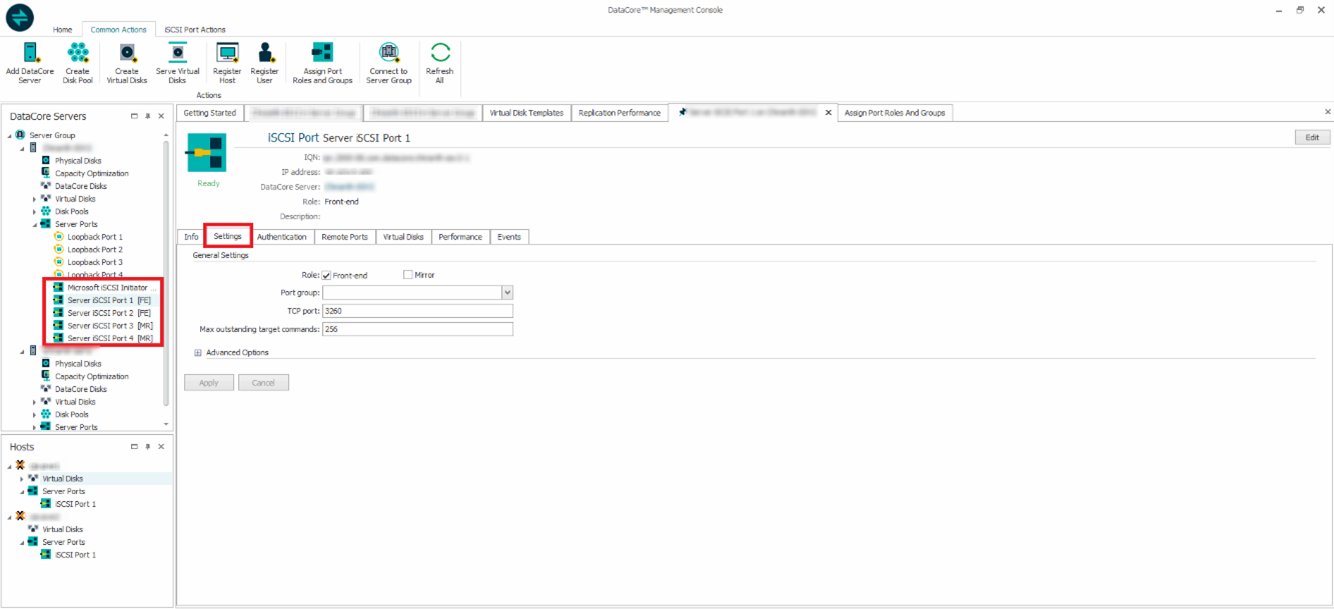1334x609 pixels.
Task: Open the Port group dropdown
Action: point(507,293)
